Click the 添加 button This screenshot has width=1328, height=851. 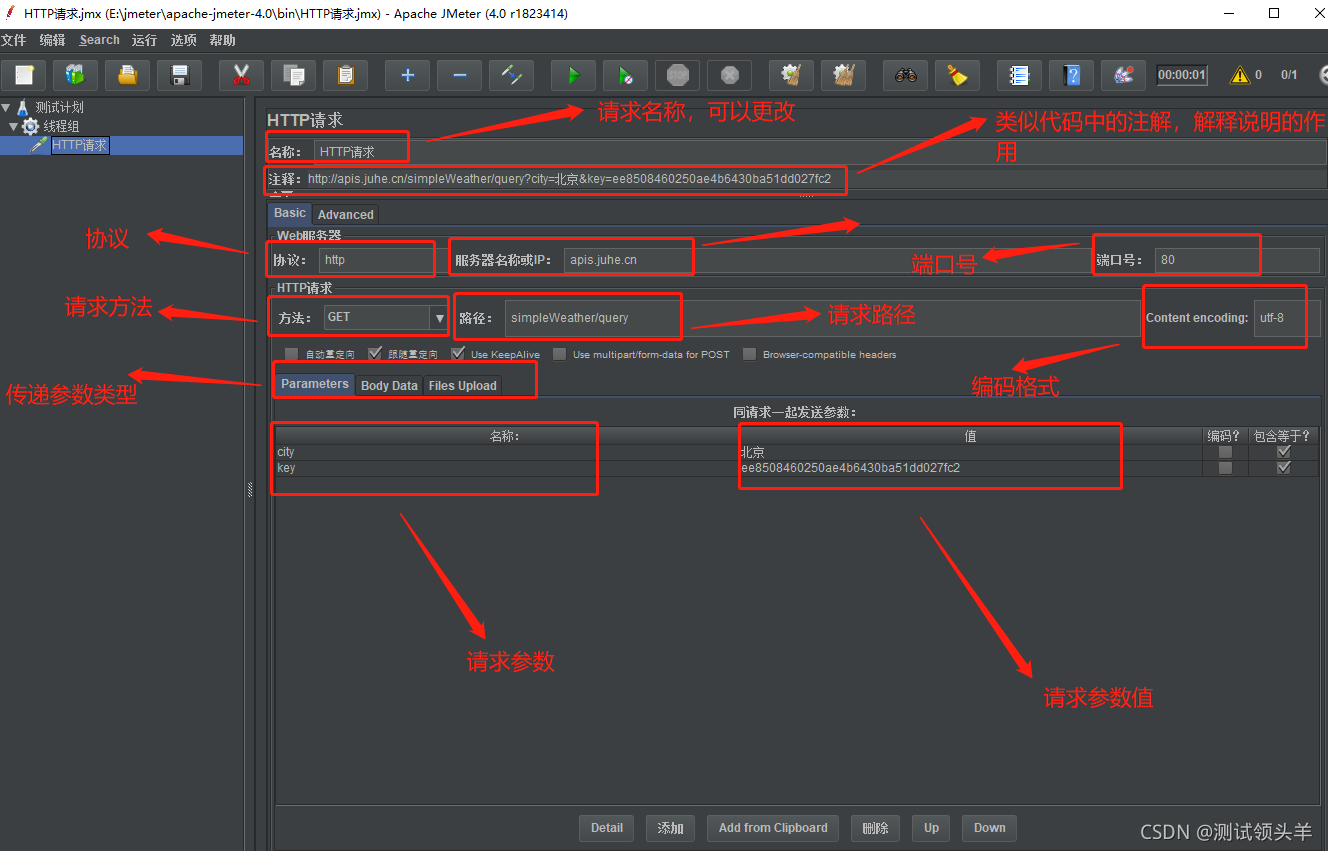click(670, 827)
